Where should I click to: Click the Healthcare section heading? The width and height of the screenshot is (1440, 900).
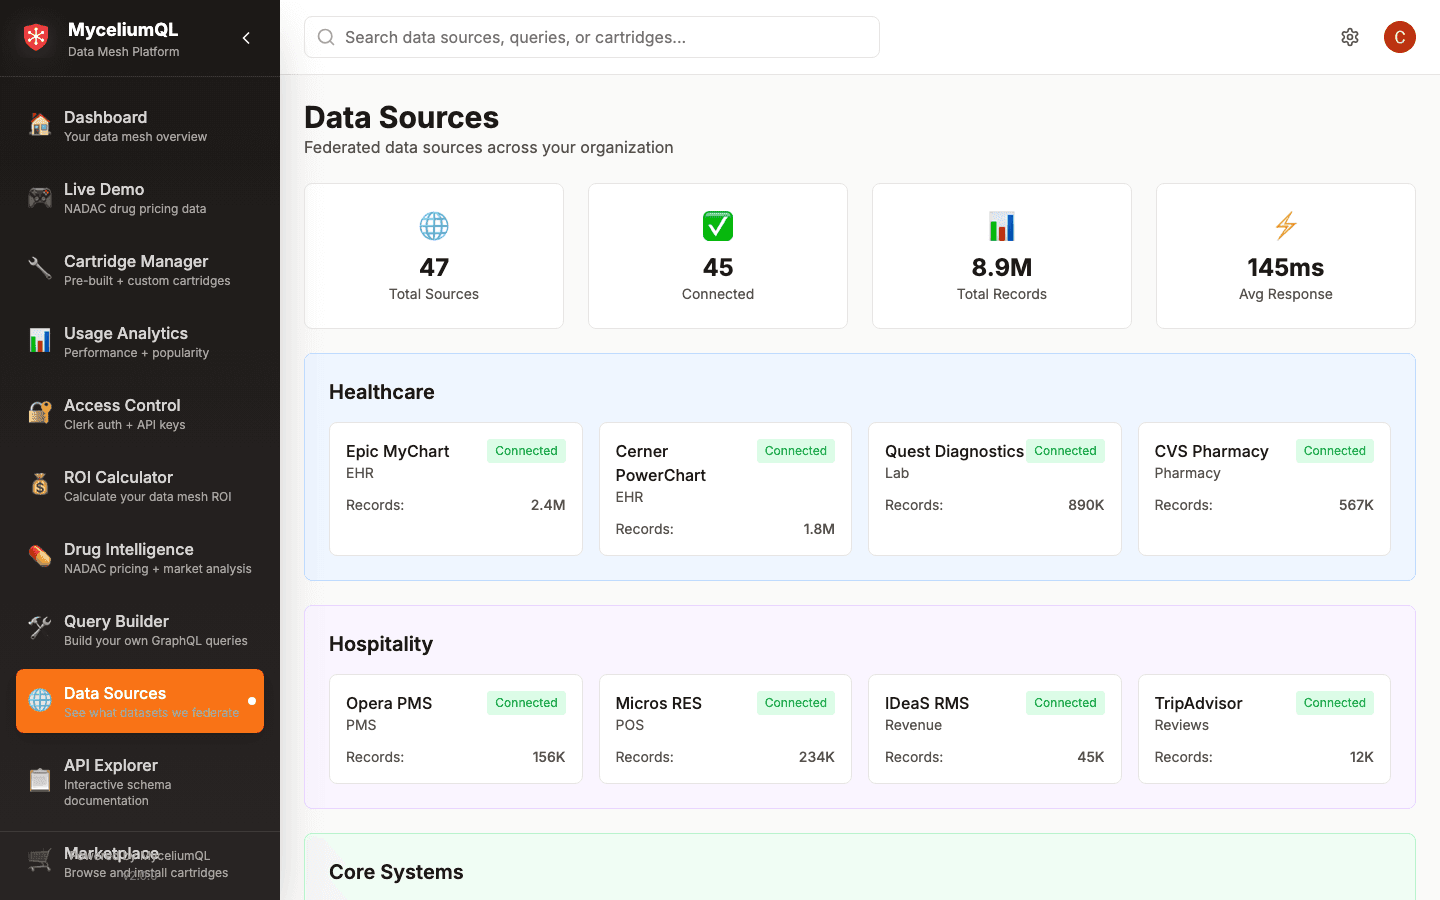382,392
